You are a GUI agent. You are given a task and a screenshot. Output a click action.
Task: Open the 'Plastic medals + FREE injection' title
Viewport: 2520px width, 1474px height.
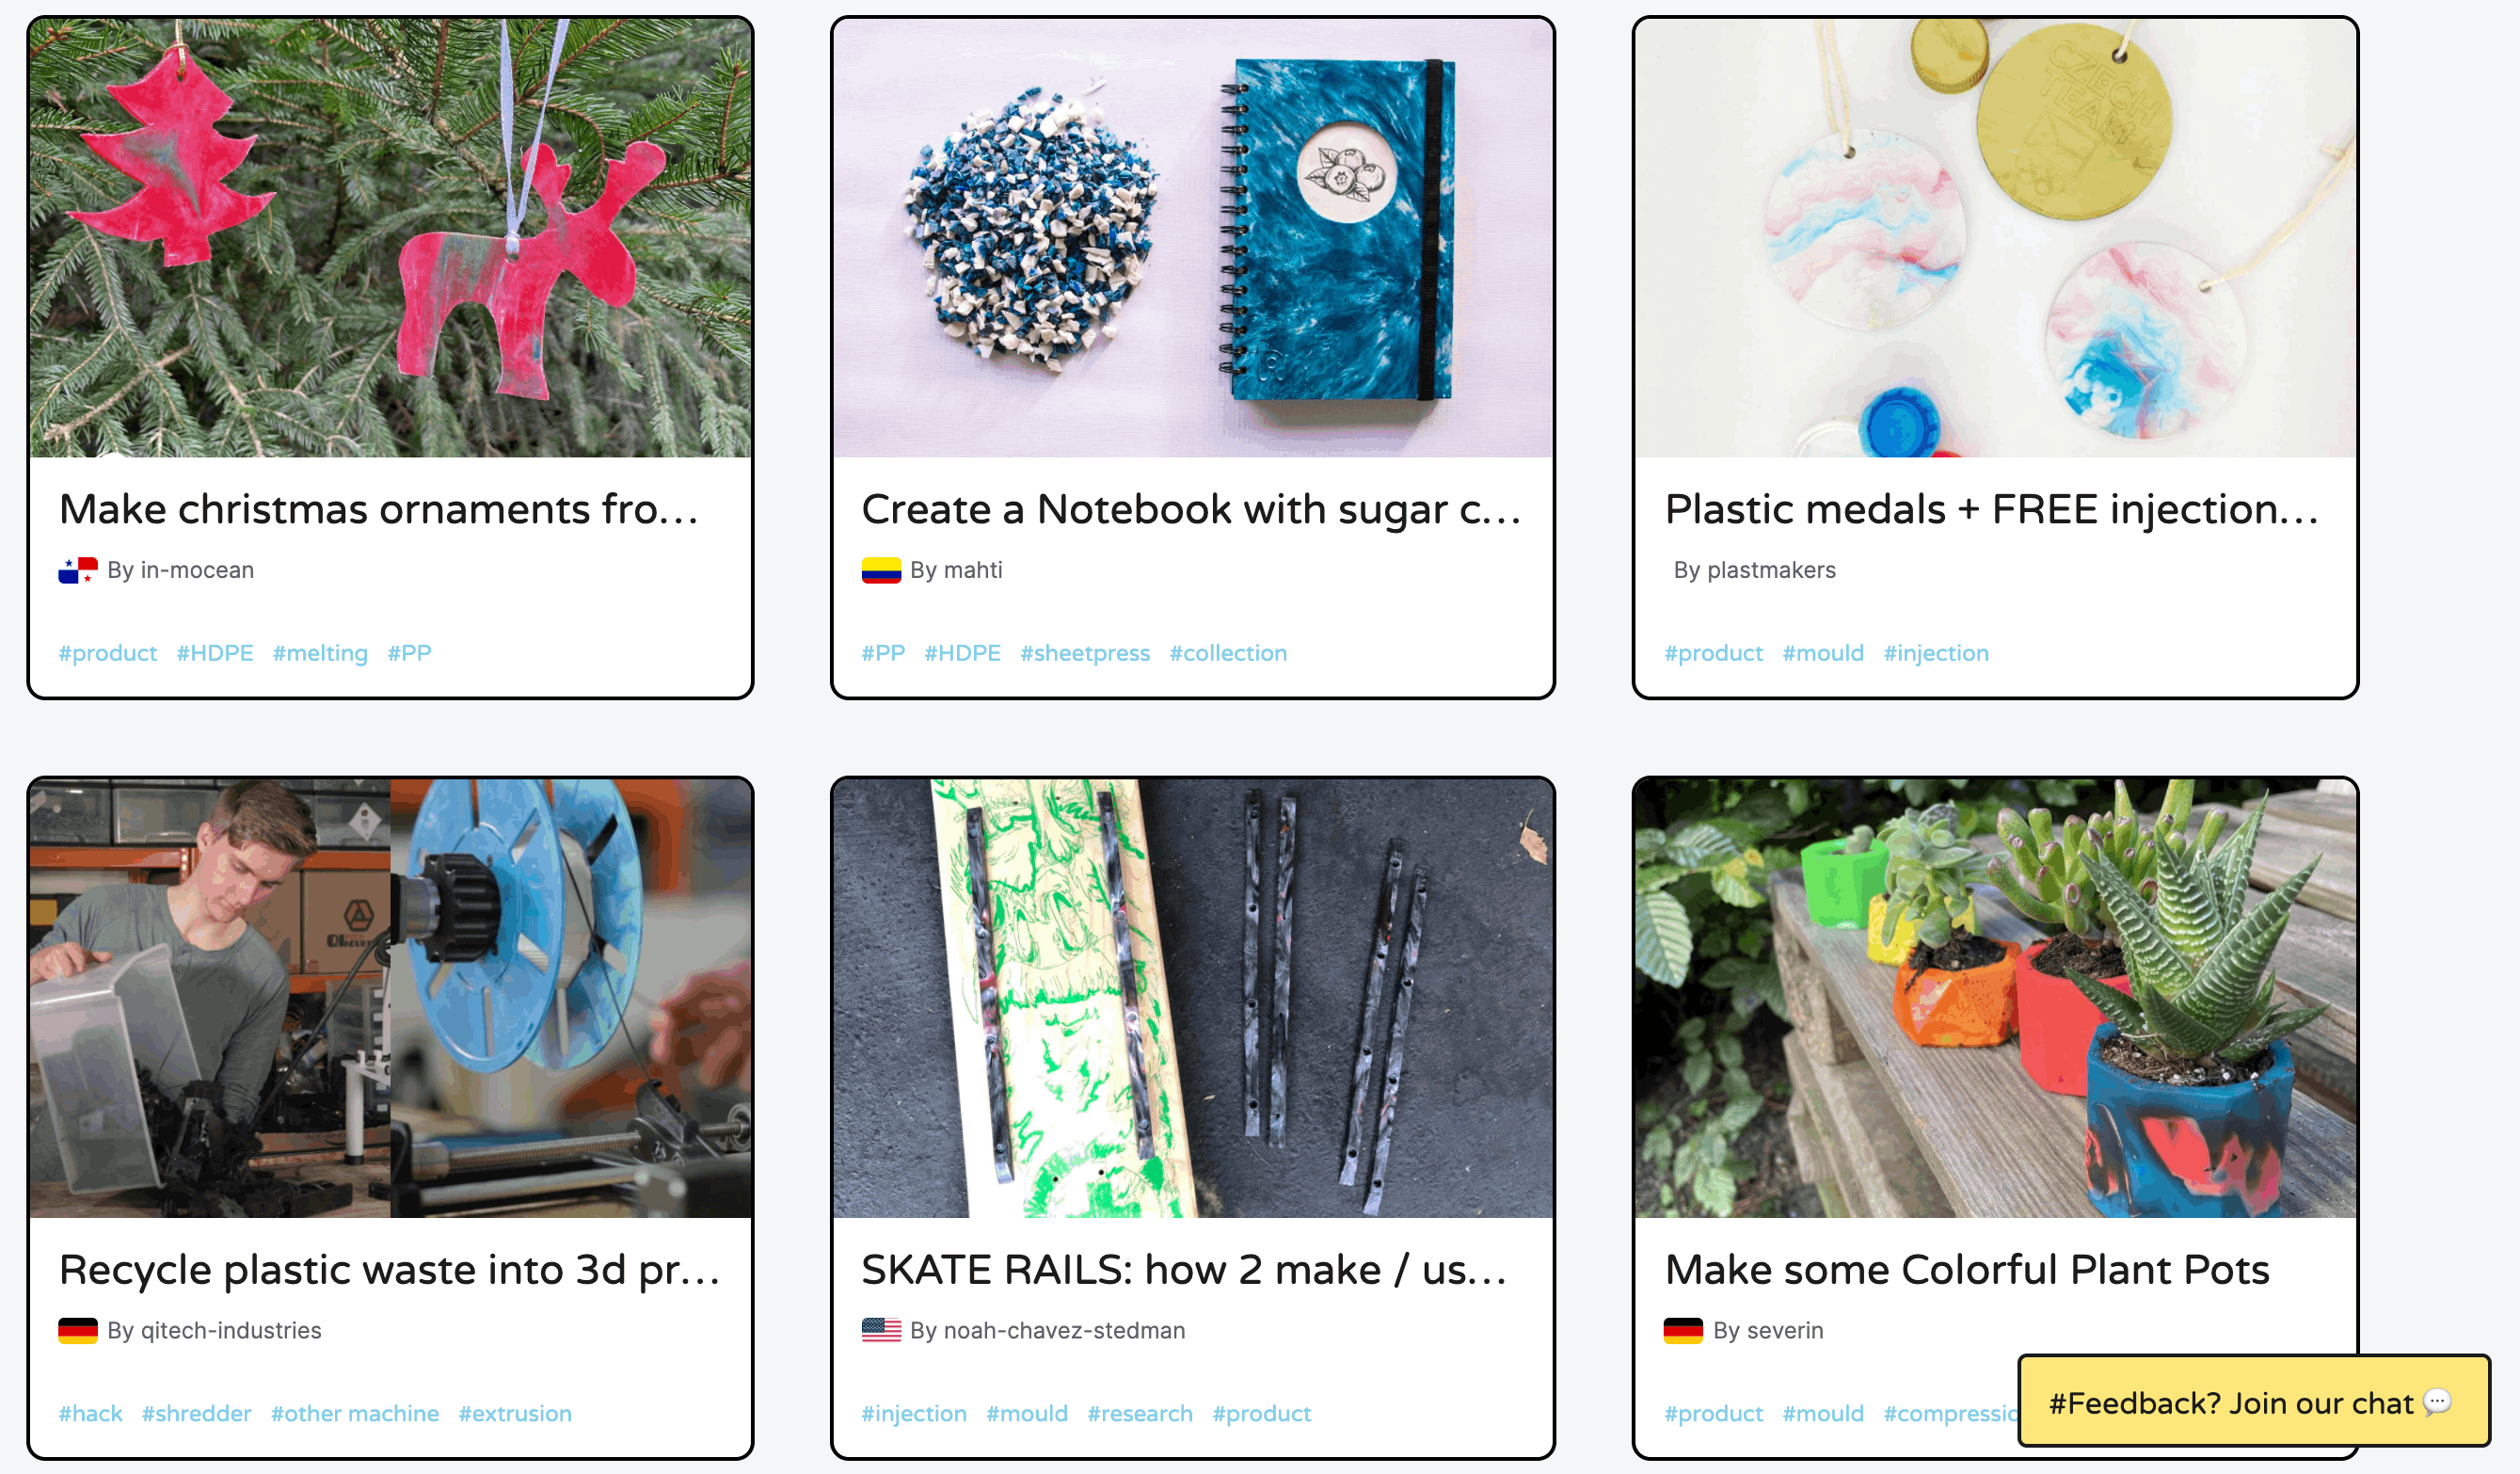click(x=1991, y=510)
